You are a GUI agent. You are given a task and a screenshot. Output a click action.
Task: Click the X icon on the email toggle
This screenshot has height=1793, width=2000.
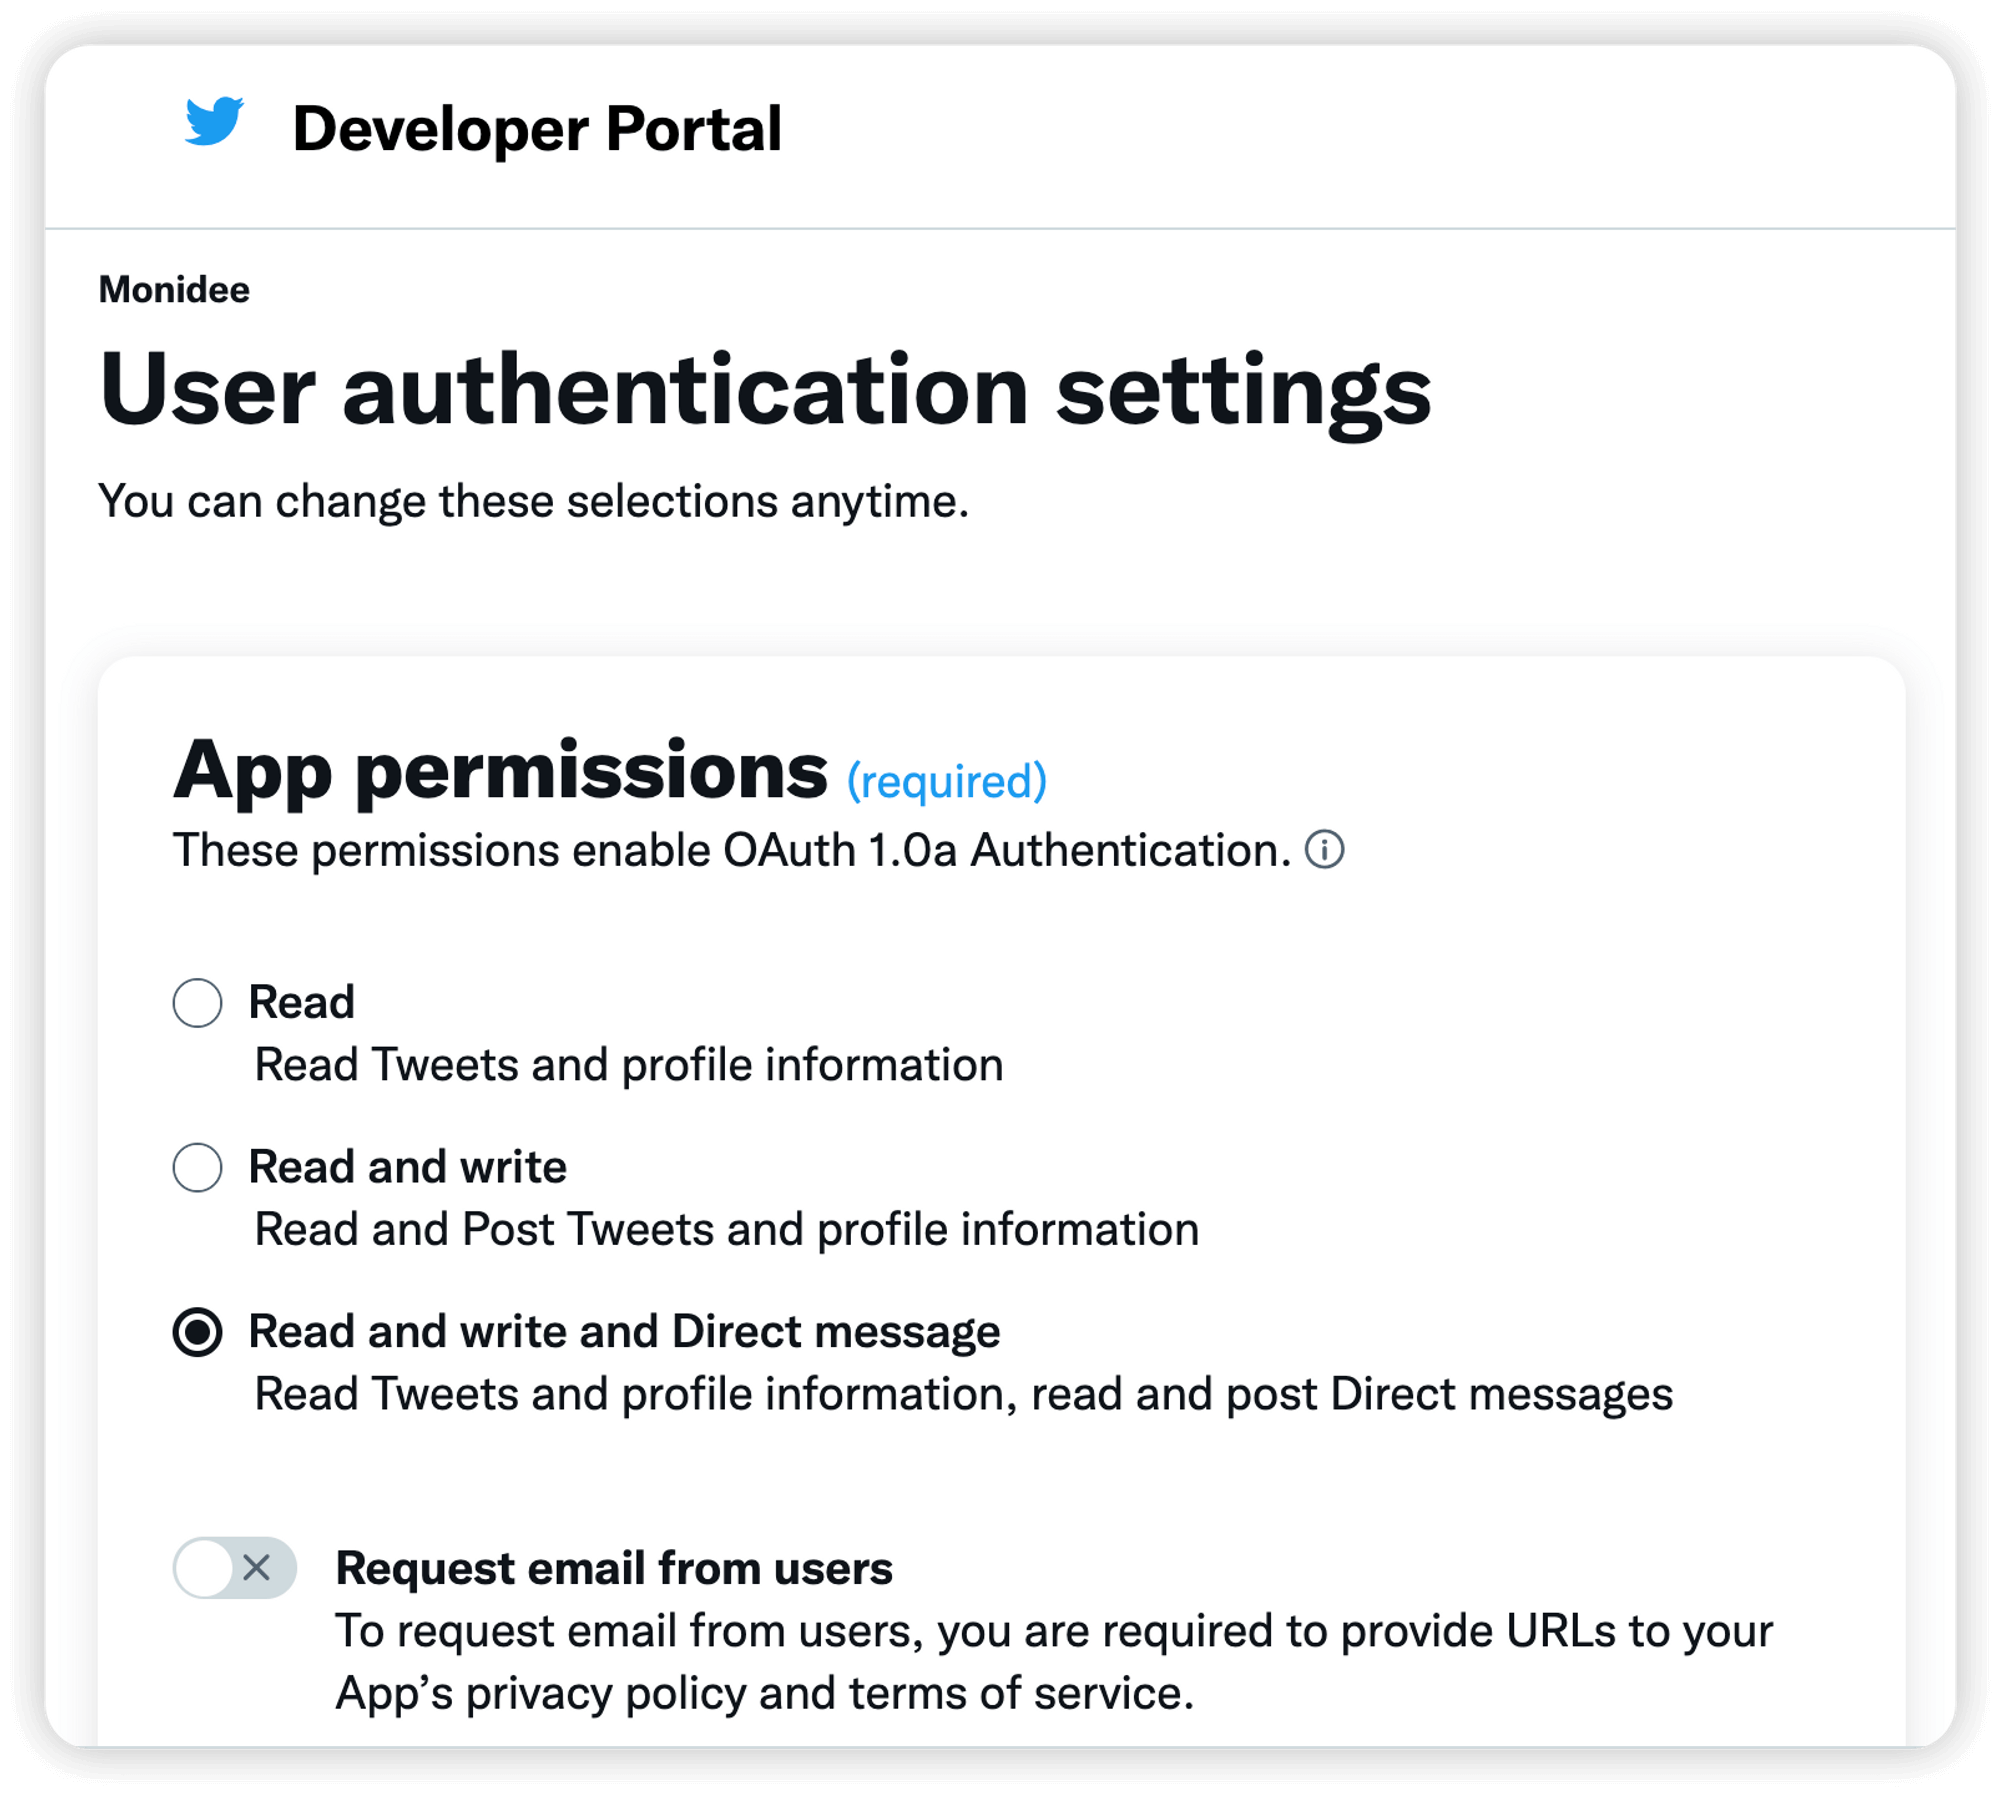click(259, 1568)
